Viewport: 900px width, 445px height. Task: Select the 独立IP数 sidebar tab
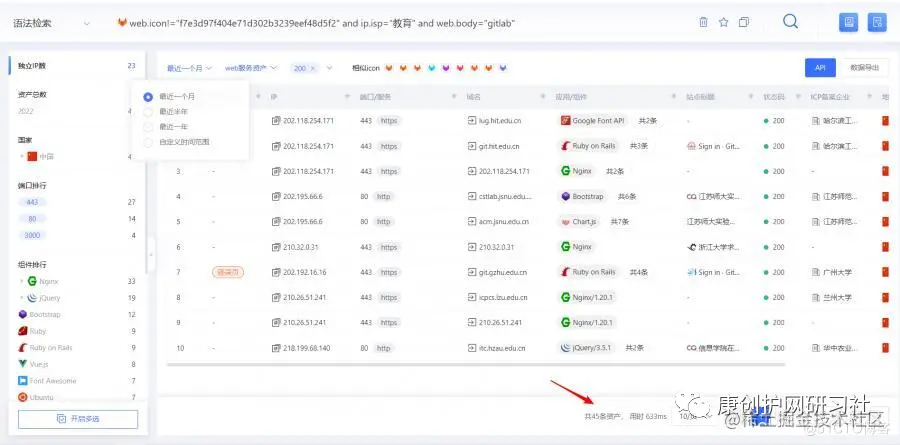pyautogui.click(x=77, y=66)
